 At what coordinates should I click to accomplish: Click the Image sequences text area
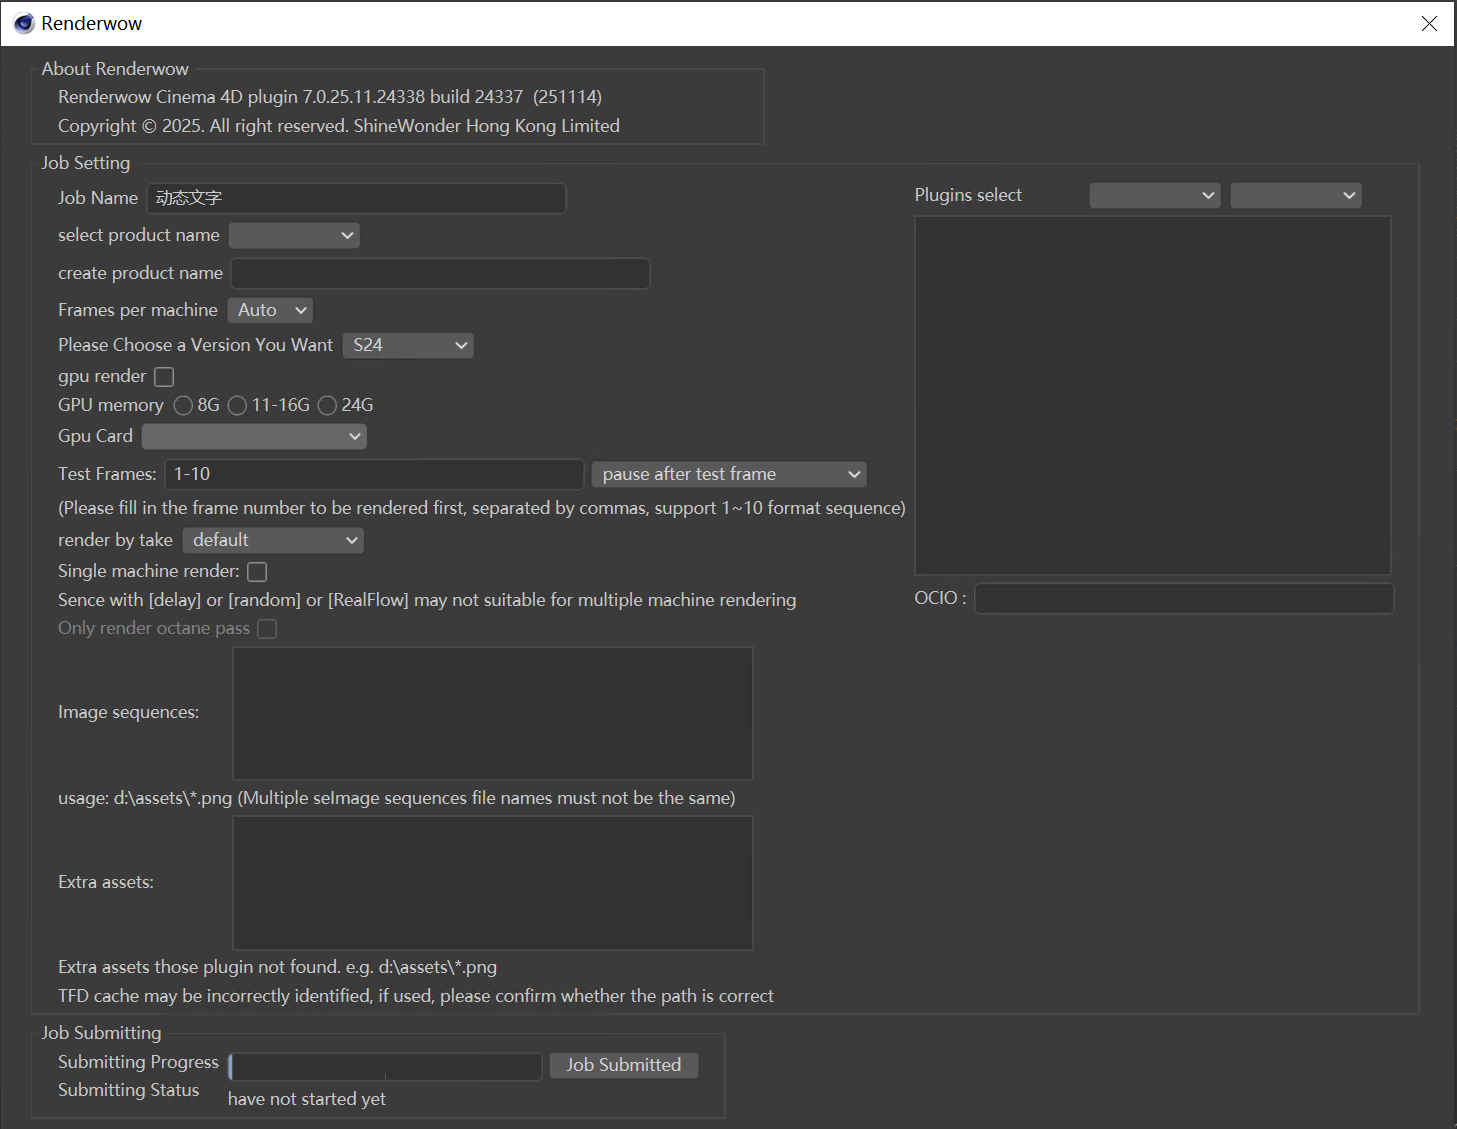pyautogui.click(x=493, y=713)
